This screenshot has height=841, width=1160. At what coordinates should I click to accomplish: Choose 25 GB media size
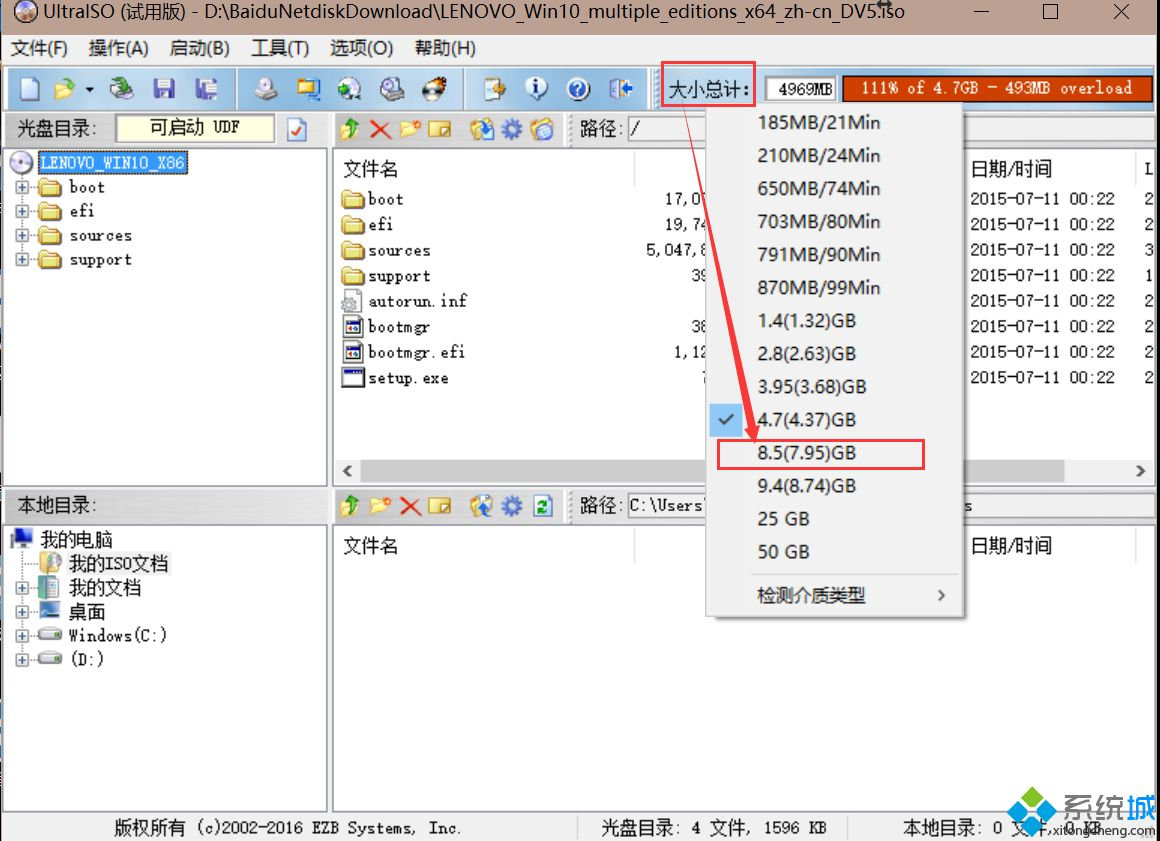(834, 519)
